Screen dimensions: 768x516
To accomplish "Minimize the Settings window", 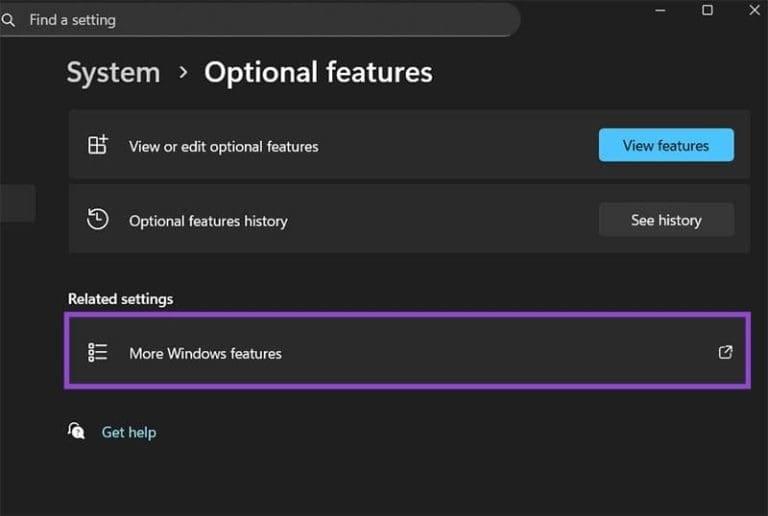I will coord(661,10).
